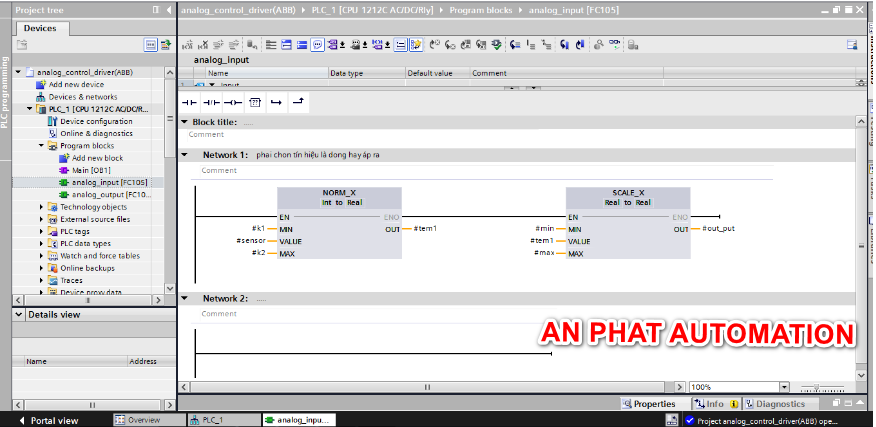Viewport: 876px width, 427px height.
Task: Switch to the Diagnostics tab
Action: [780, 404]
